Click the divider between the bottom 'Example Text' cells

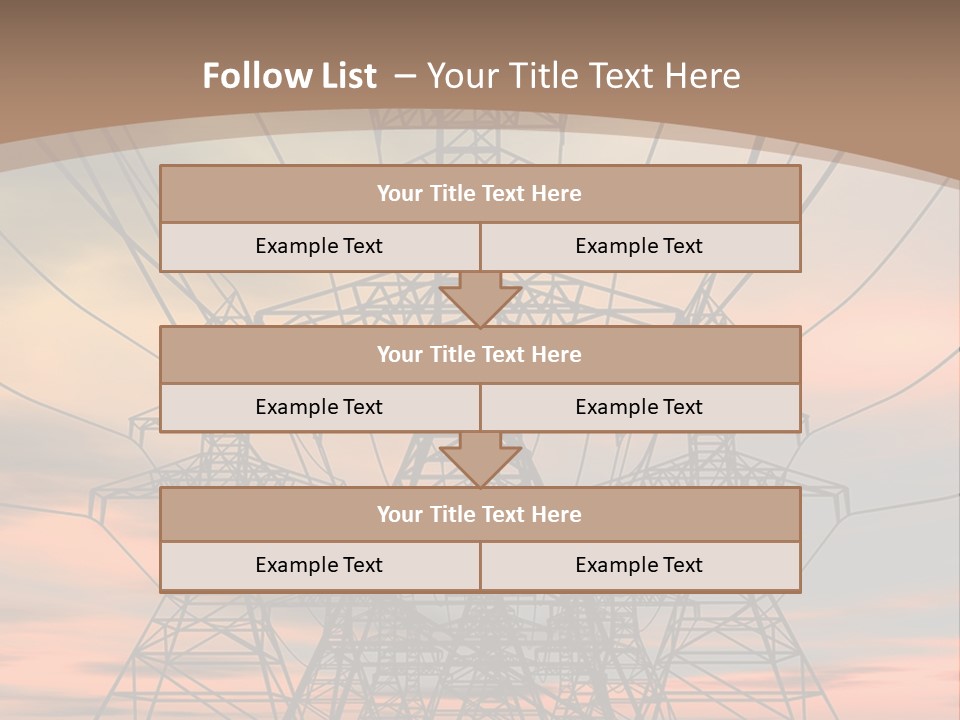click(x=480, y=566)
